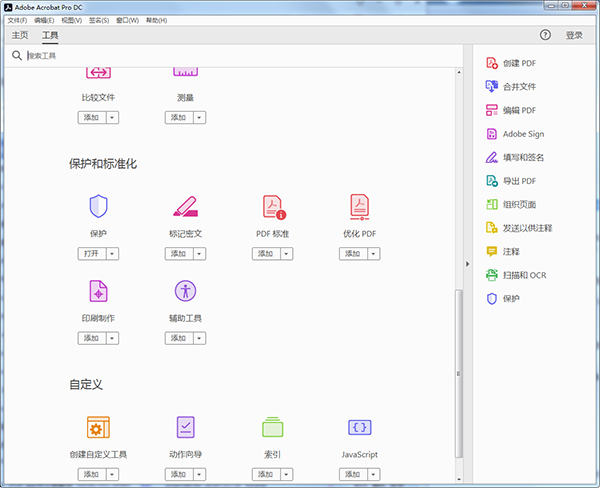Open 保护 shortcut in the right panel
The image size is (600, 488).
coord(503,299)
